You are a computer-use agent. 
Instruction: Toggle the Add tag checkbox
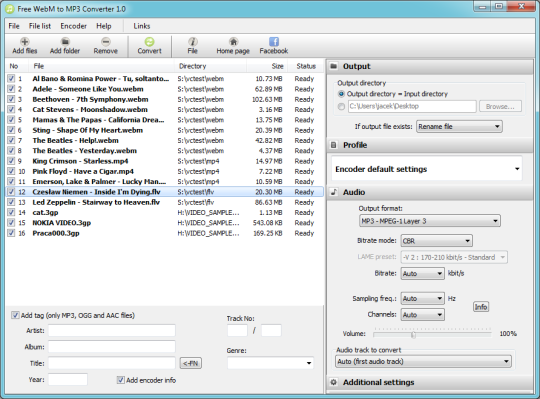[x=15, y=315]
